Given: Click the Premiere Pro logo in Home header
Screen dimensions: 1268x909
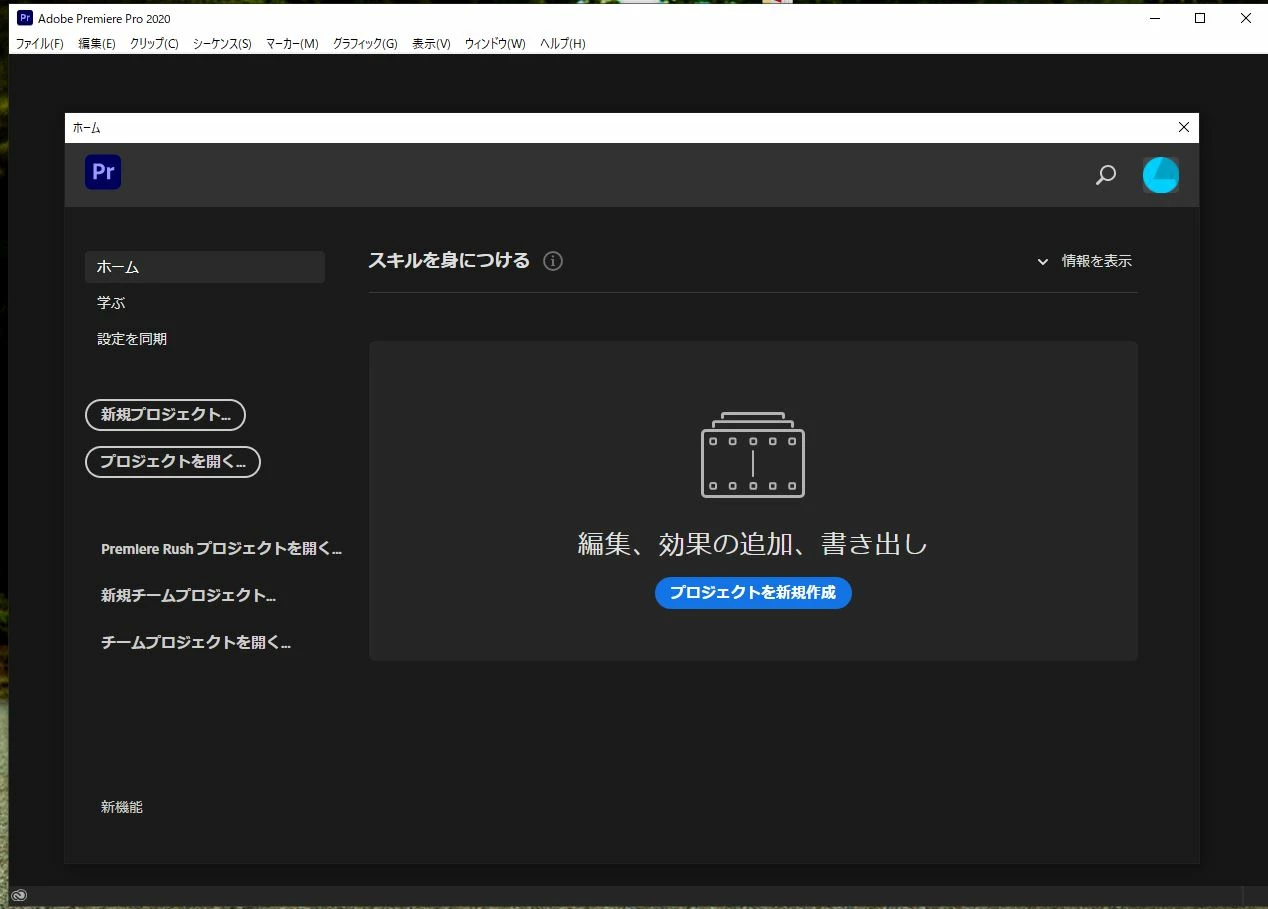Looking at the screenshot, I should pyautogui.click(x=103, y=172).
